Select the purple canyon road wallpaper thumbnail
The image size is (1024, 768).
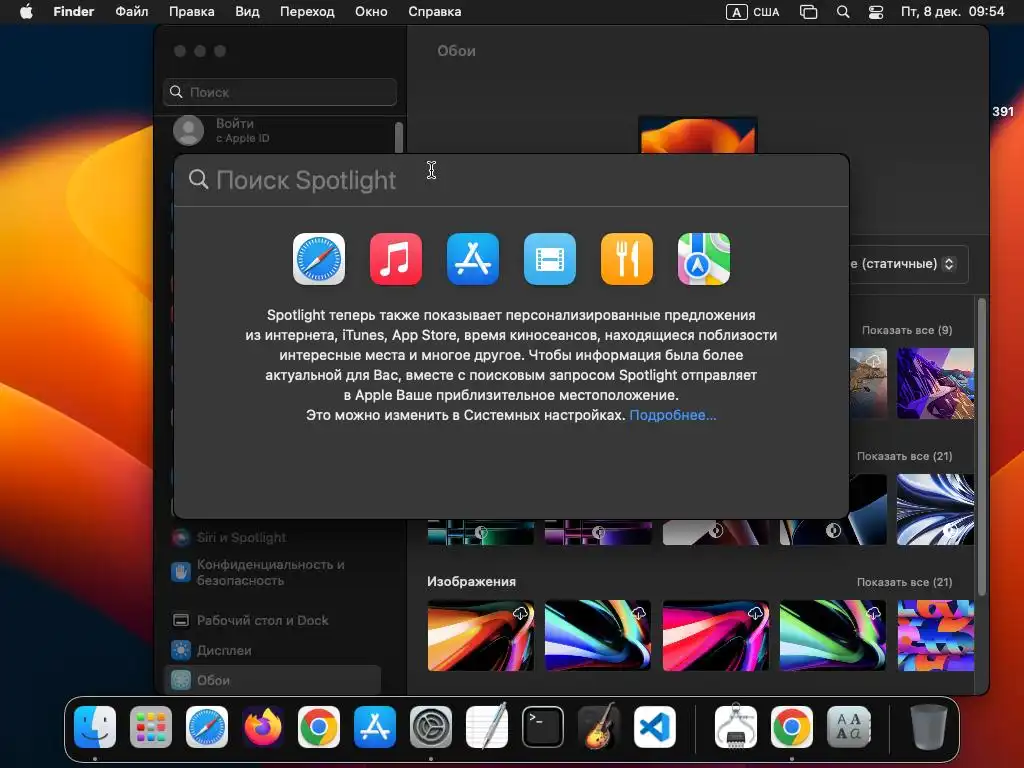[936, 383]
